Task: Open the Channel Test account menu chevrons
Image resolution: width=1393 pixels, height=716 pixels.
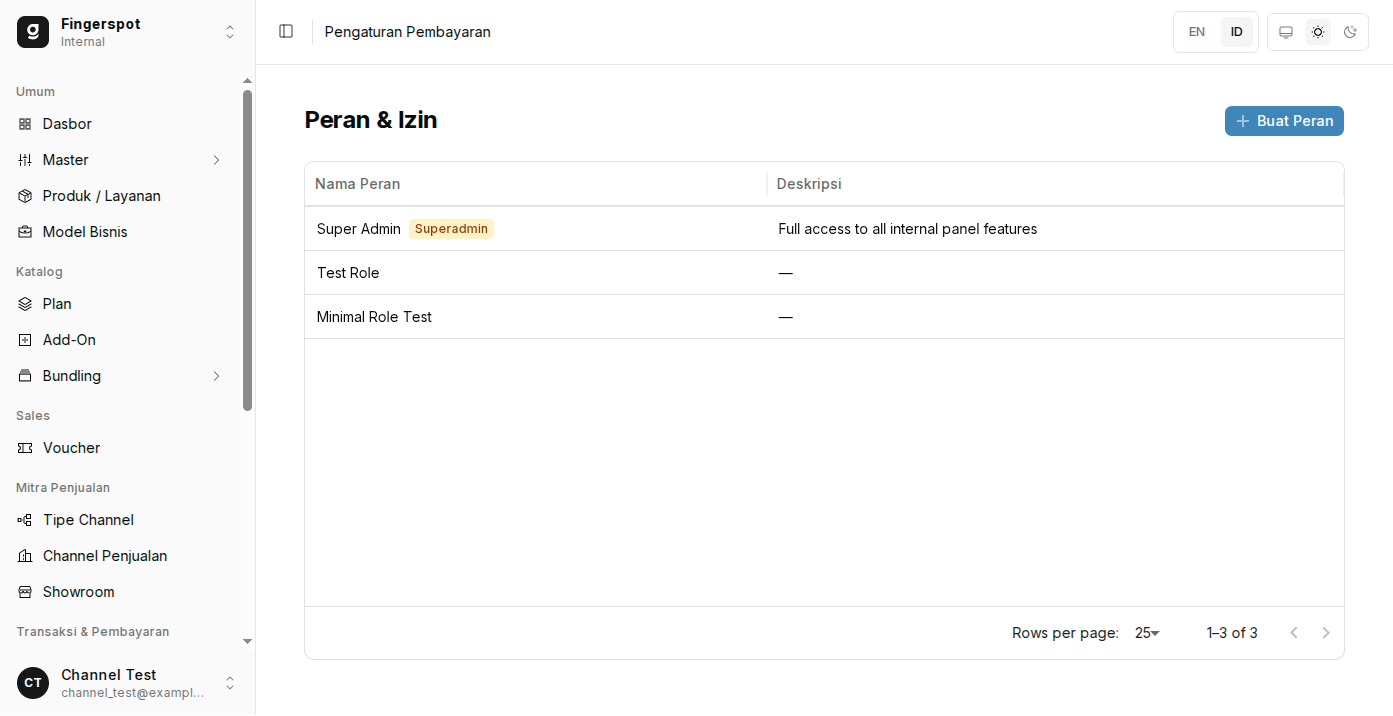Action: tap(230, 683)
